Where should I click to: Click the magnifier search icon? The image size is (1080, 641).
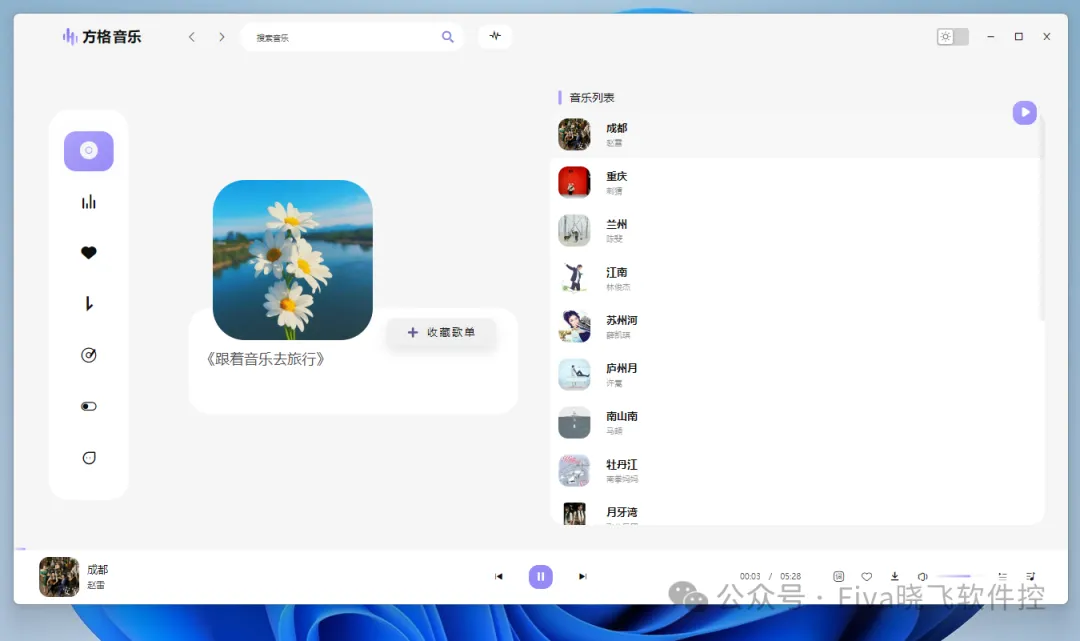pos(448,37)
